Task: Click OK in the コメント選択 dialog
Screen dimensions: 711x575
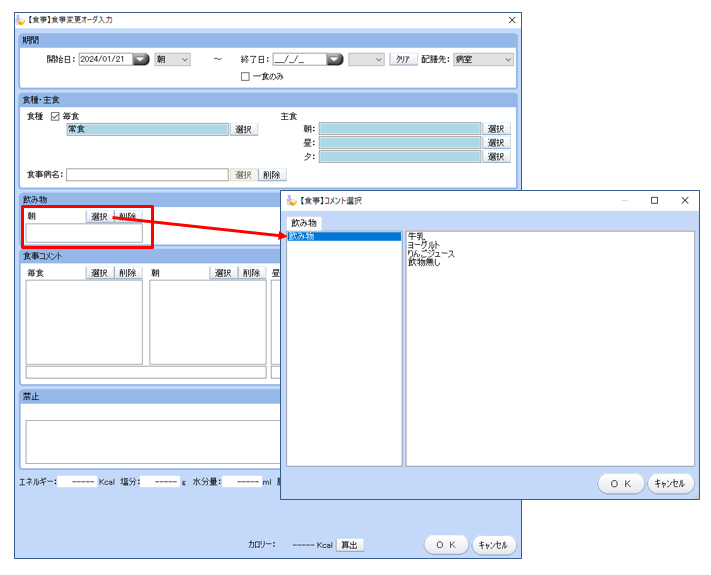Action: point(621,484)
